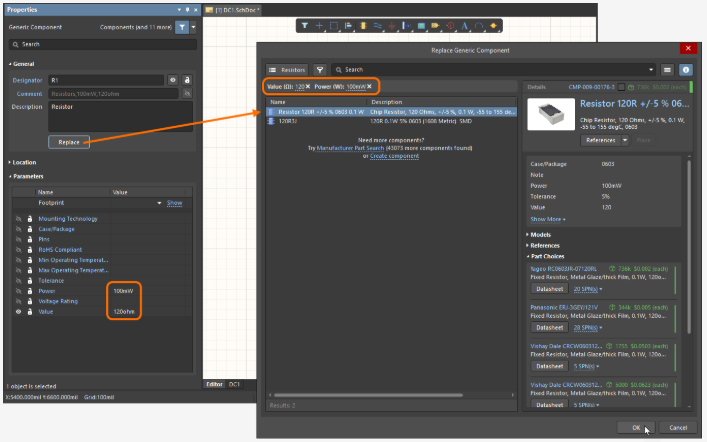Toggle the blue details info icon in the dialog
Image resolution: width=707 pixels, height=442 pixels.
tap(686, 69)
